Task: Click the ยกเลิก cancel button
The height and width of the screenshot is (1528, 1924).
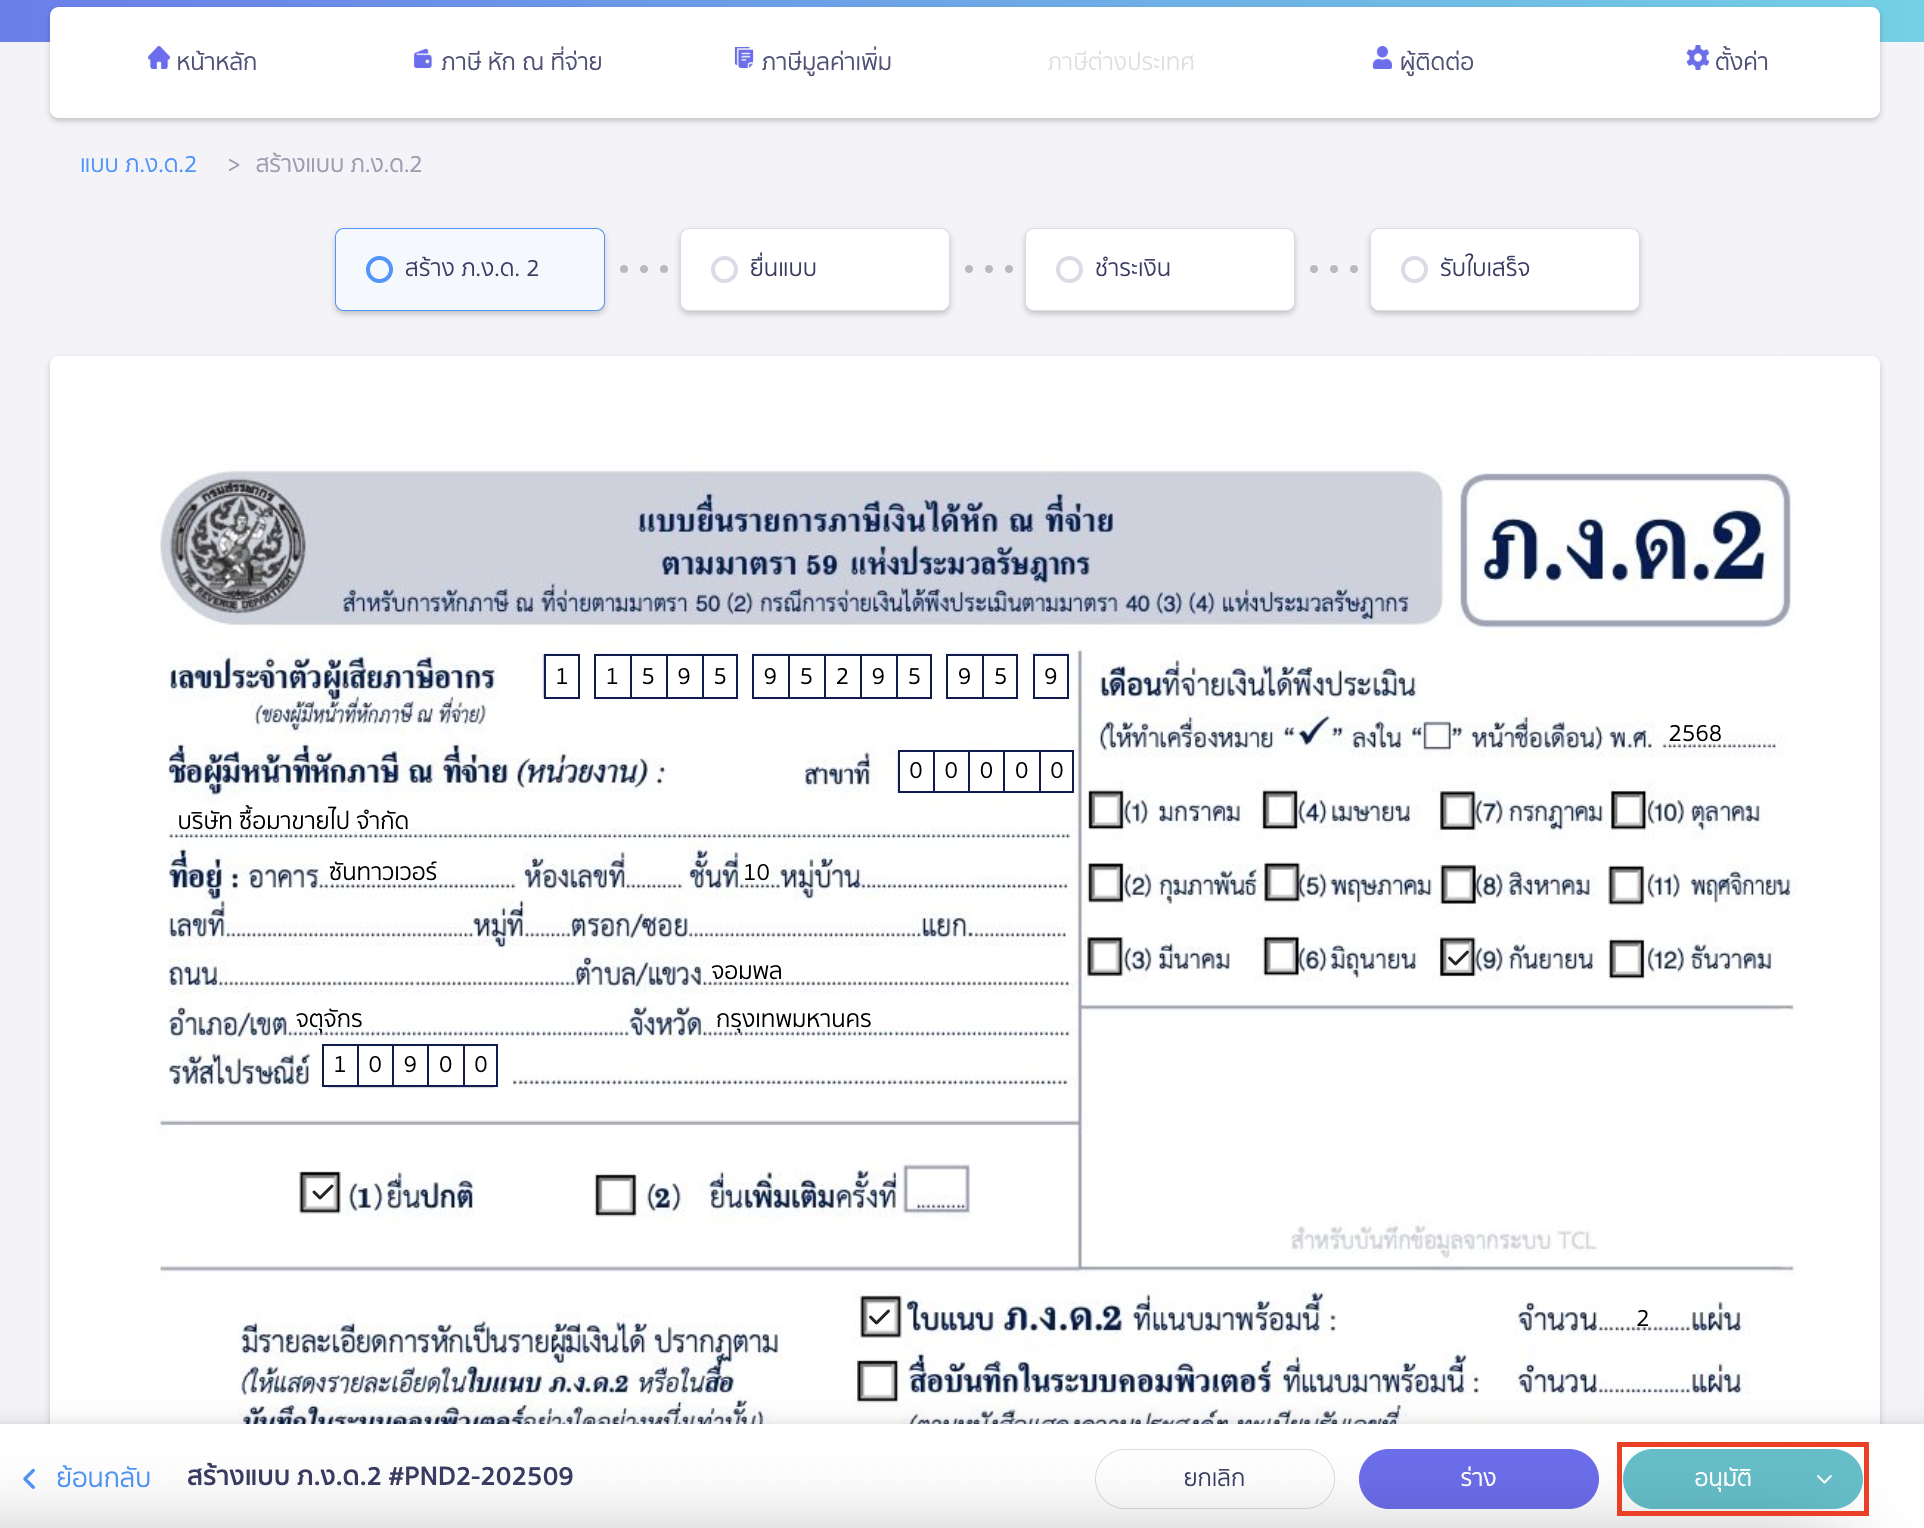Action: [x=1213, y=1478]
